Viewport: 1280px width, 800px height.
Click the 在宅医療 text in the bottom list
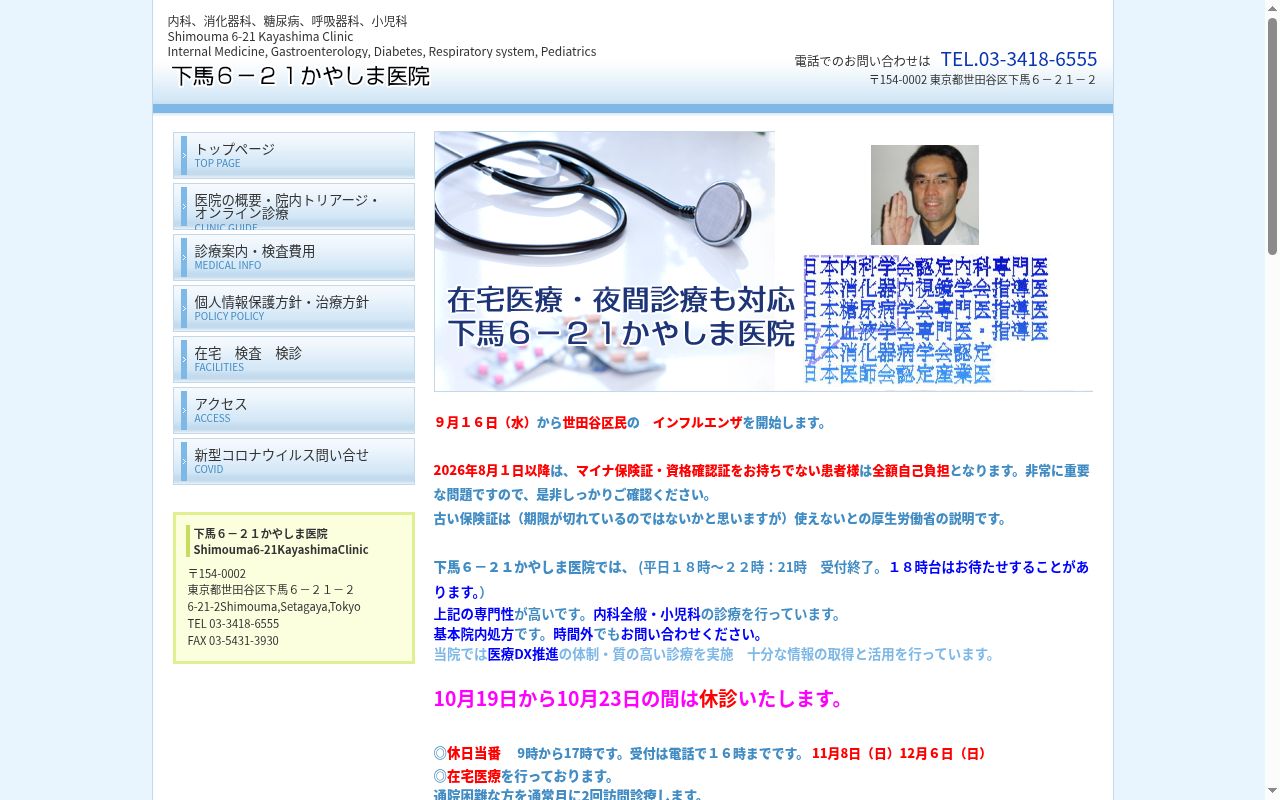pos(474,776)
